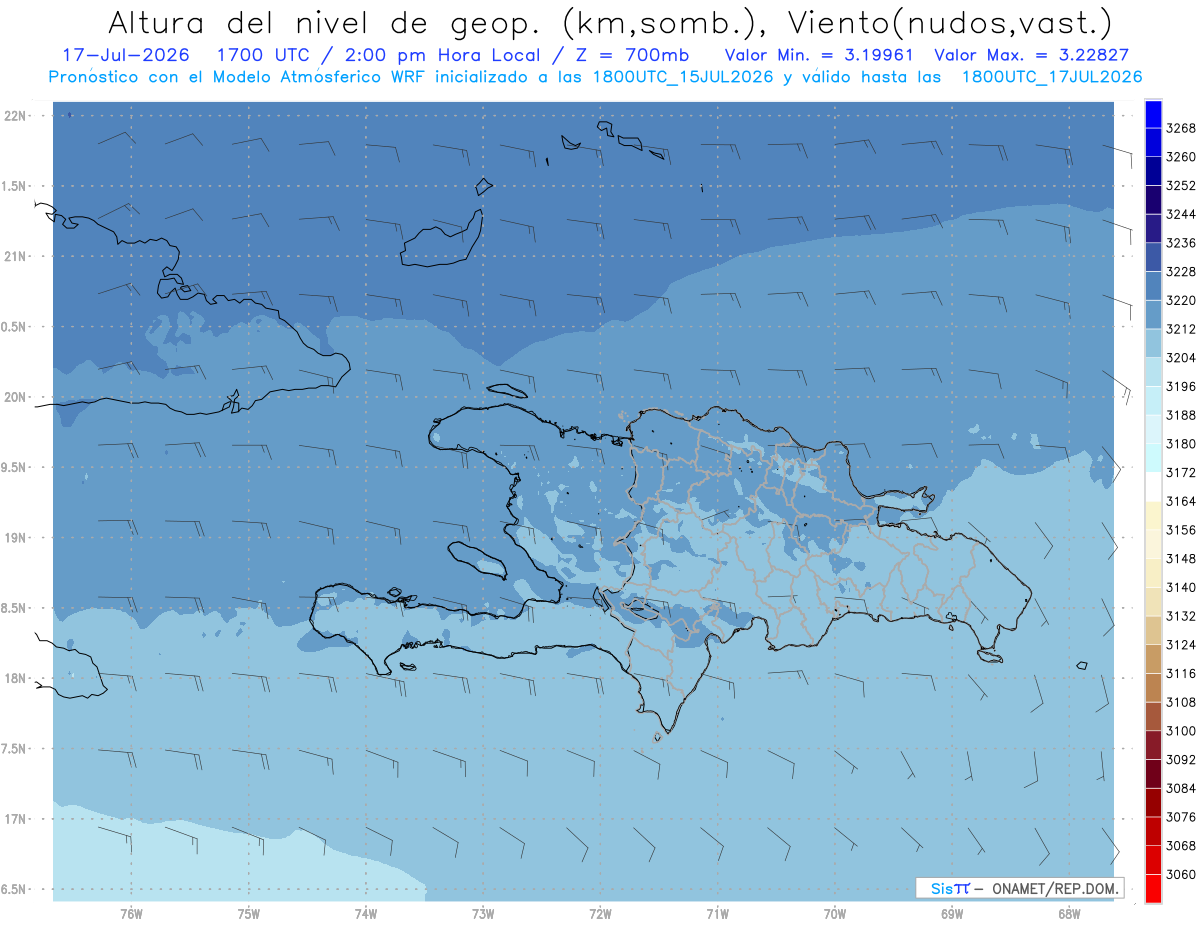Select 'Valor Max. = 3.22827' text
The width and height of the screenshot is (1200, 927).
point(1030,55)
